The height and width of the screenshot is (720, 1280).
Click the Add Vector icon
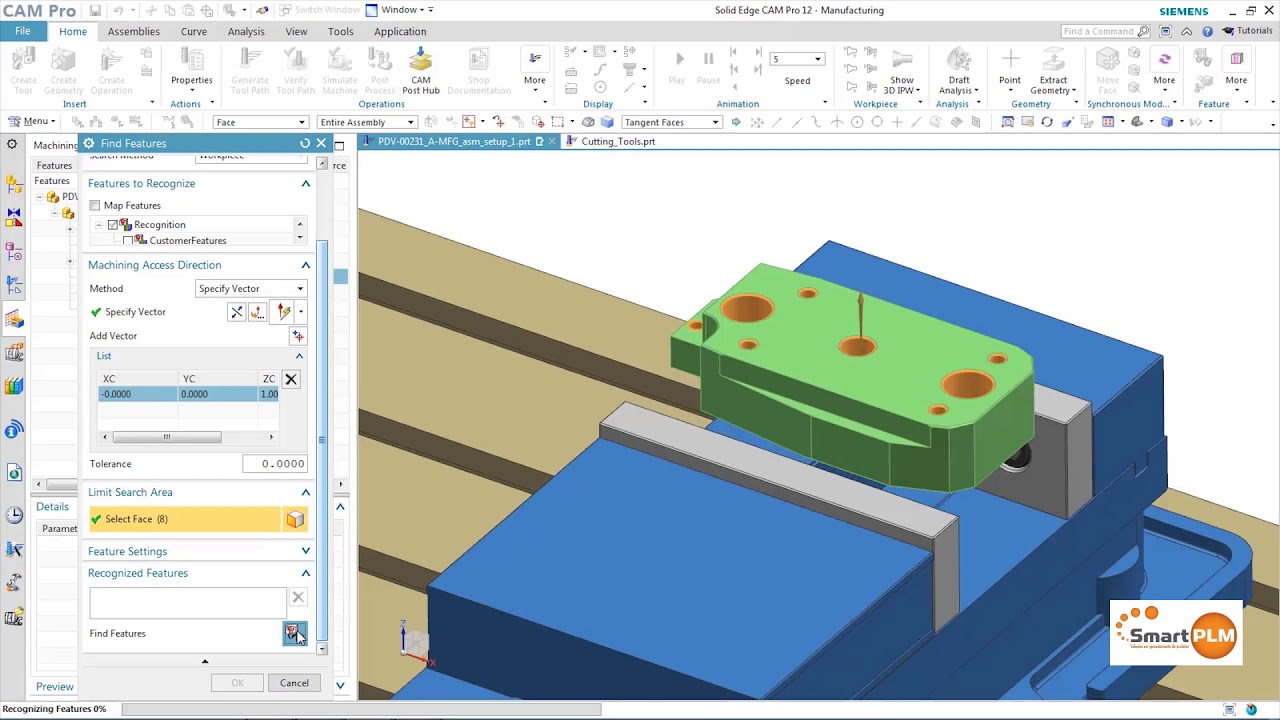point(297,336)
